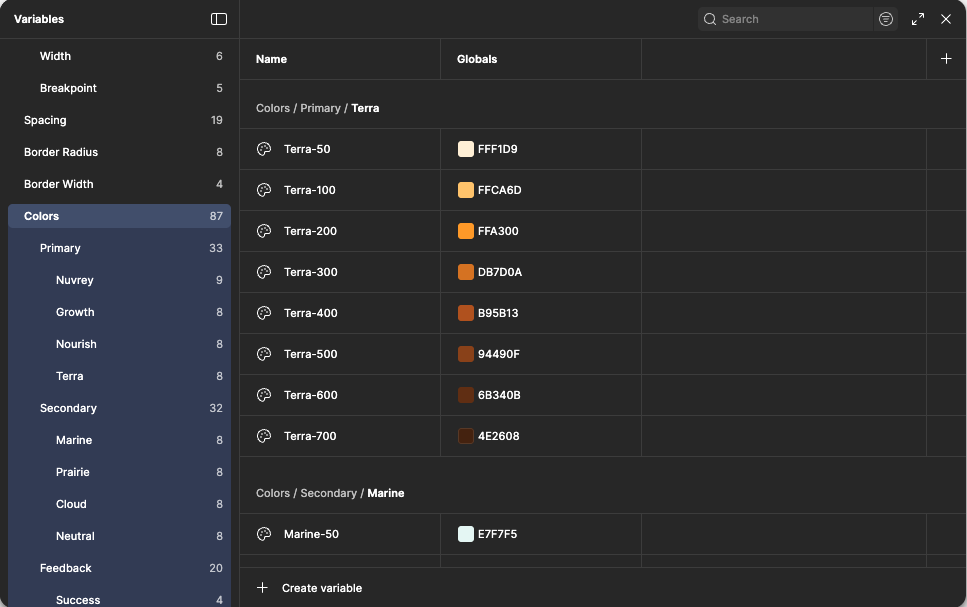Click the Marine-50 variable name
This screenshot has width=967, height=607.
click(x=311, y=534)
